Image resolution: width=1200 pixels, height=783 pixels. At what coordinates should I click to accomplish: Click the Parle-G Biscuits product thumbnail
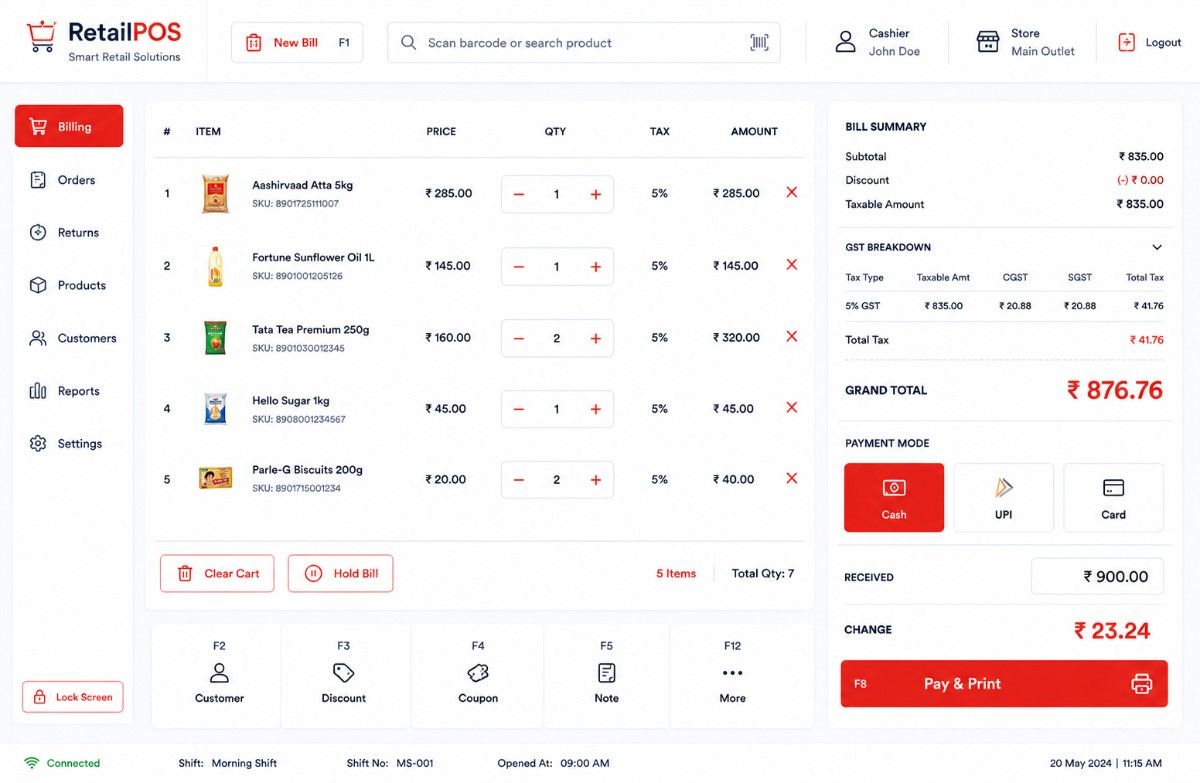click(215, 478)
